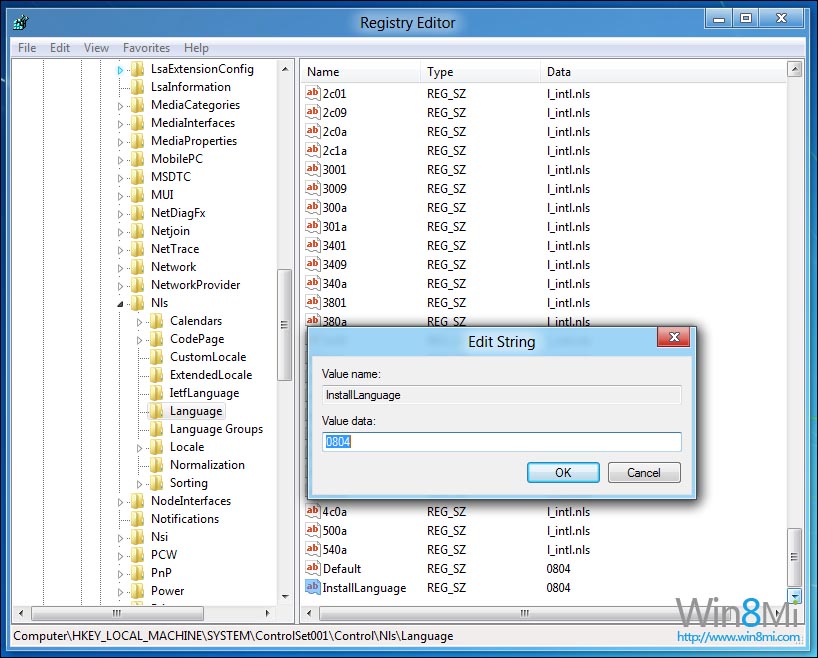818x658 pixels.
Task: Click the MobilePC folder icon
Action: pos(138,159)
